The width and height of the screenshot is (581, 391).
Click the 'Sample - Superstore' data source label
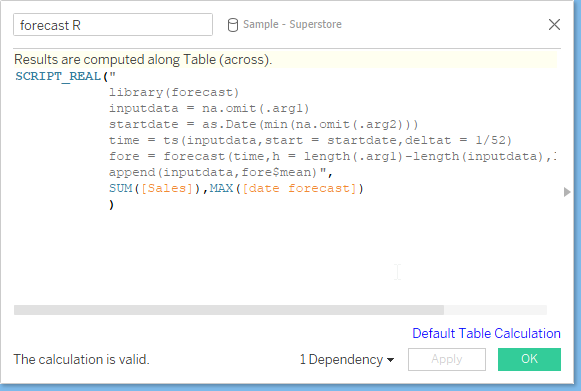point(292,24)
